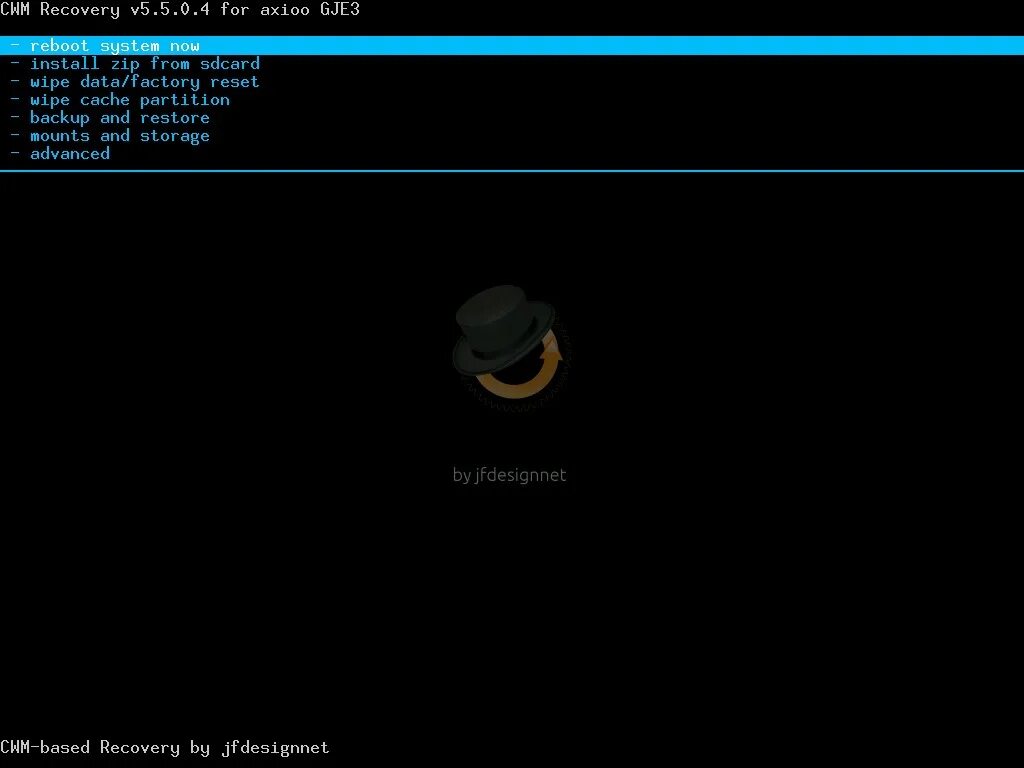Open 'mounts and storage' menu

click(x=110, y=136)
